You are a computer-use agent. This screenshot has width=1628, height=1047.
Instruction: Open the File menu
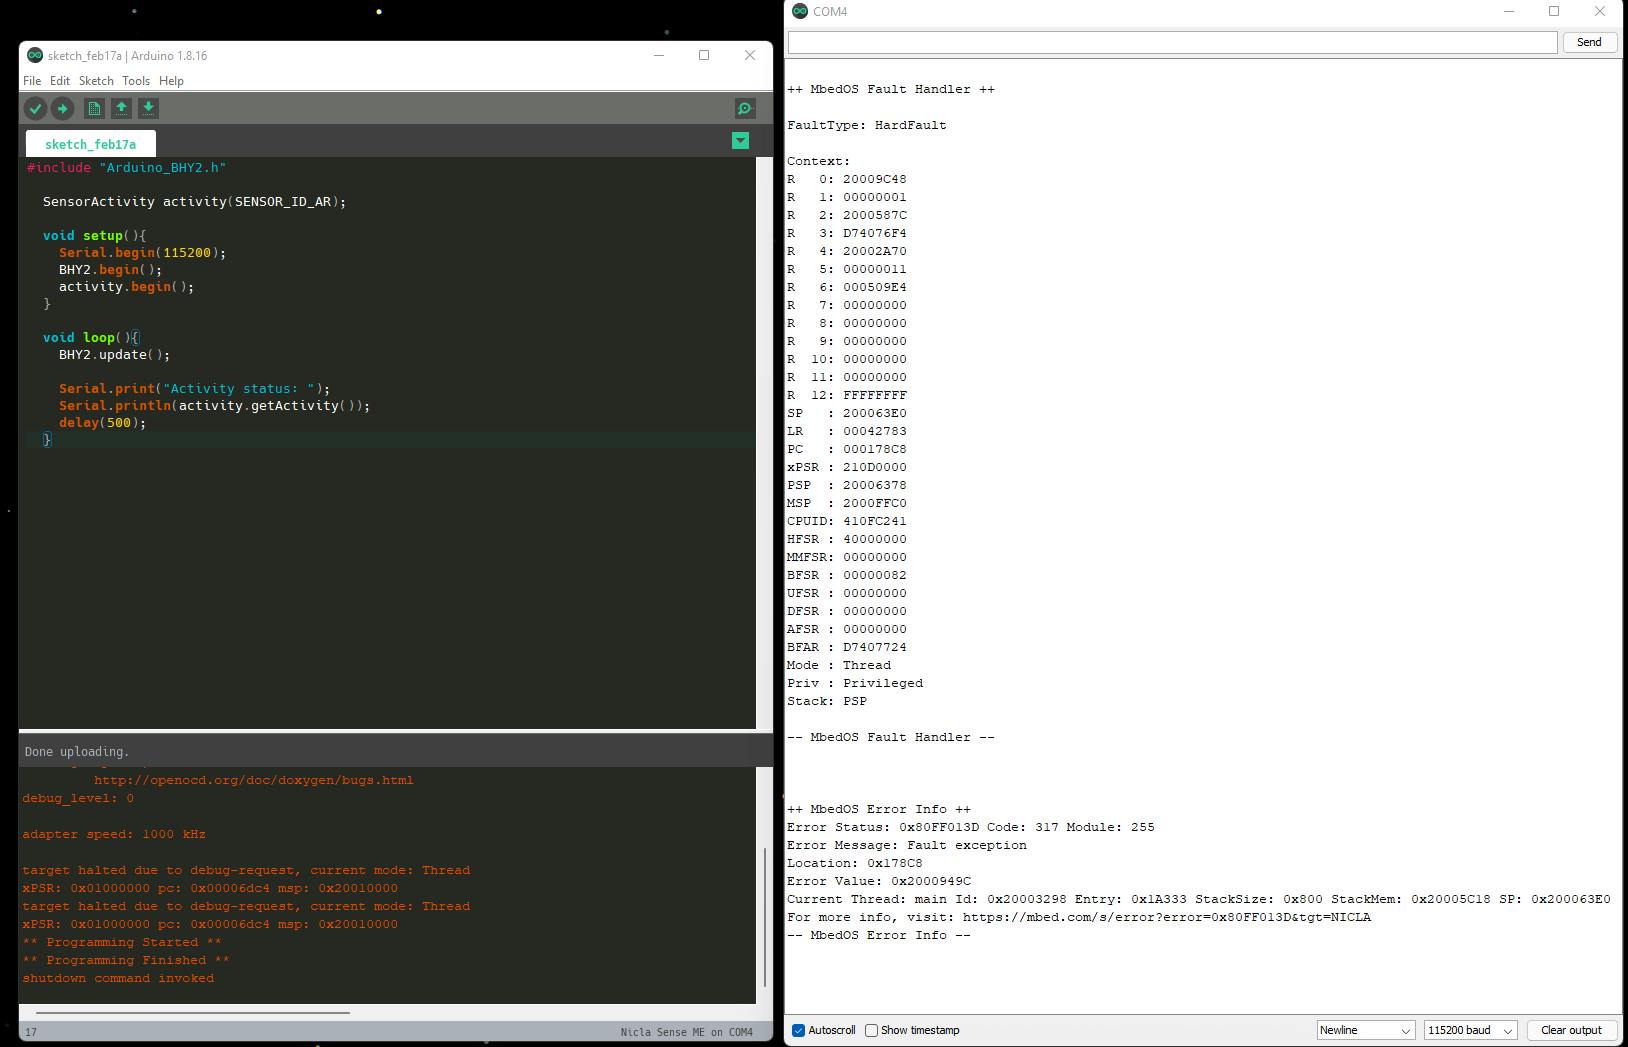coord(32,81)
